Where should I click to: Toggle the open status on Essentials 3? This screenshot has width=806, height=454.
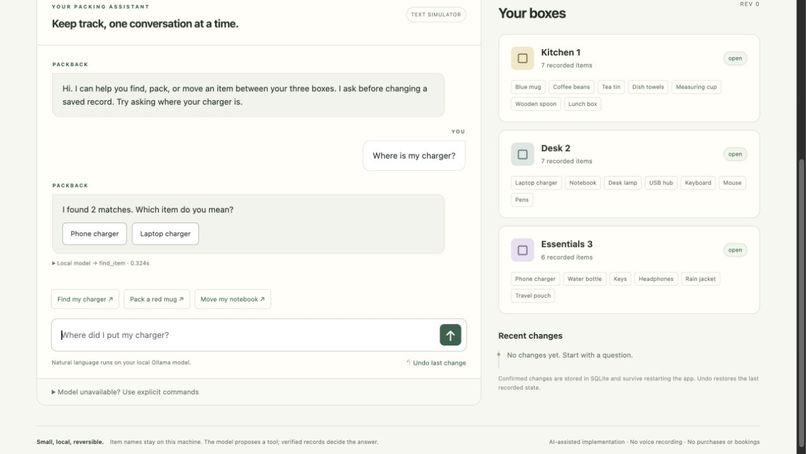pyautogui.click(x=735, y=250)
